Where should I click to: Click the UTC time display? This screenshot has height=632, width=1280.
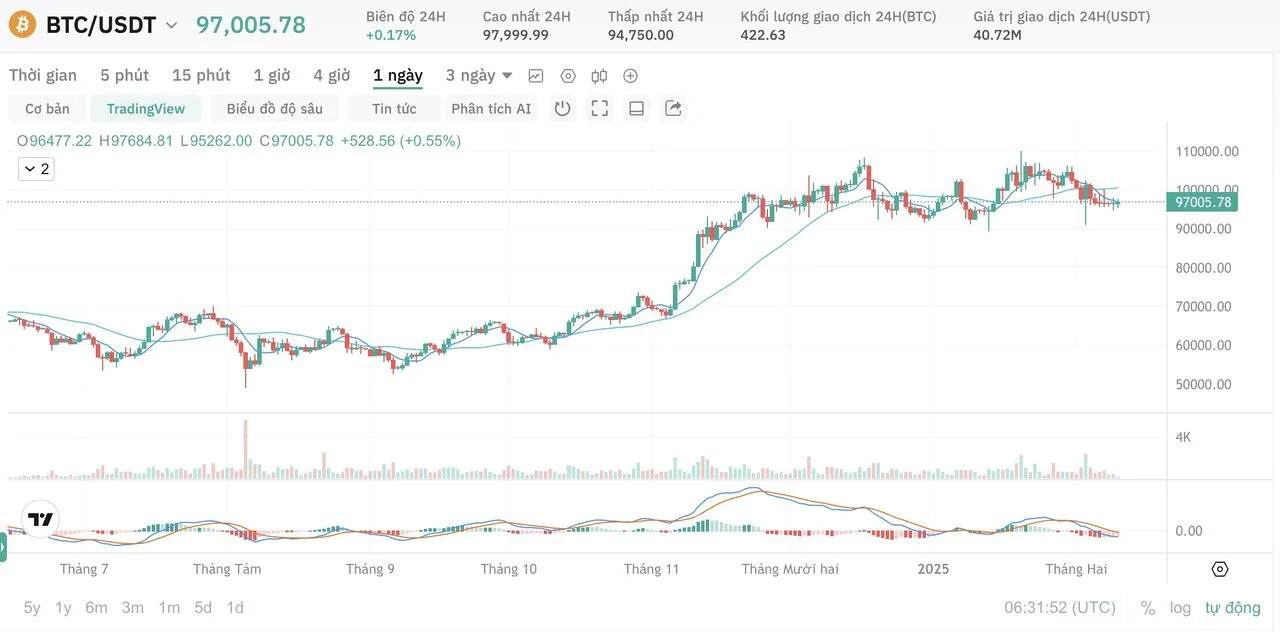1060,608
